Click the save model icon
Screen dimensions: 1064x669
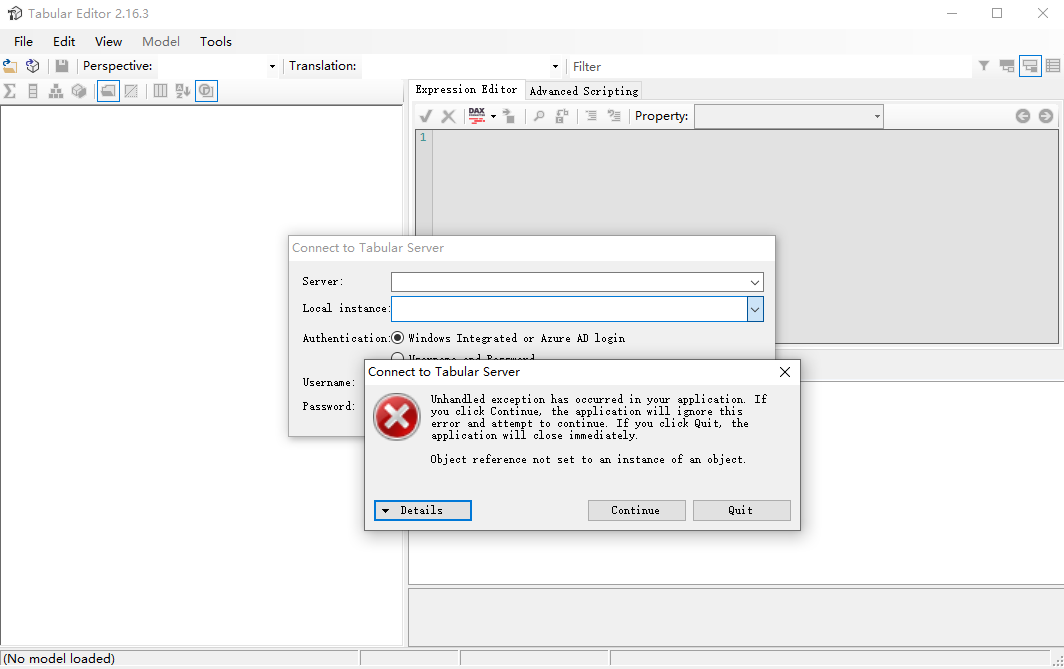62,65
